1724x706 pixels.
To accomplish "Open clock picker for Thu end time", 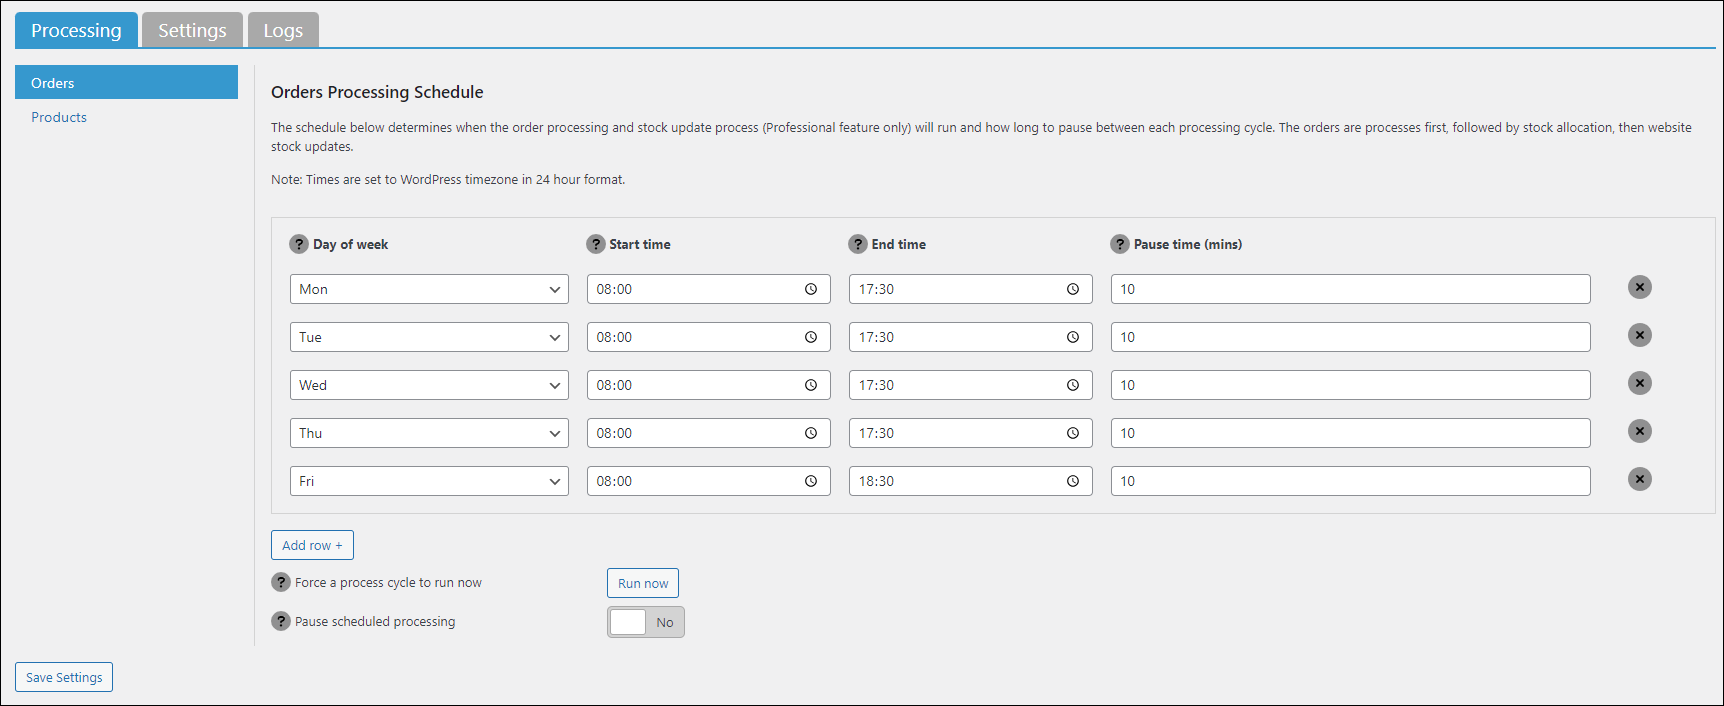I will [x=1073, y=433].
